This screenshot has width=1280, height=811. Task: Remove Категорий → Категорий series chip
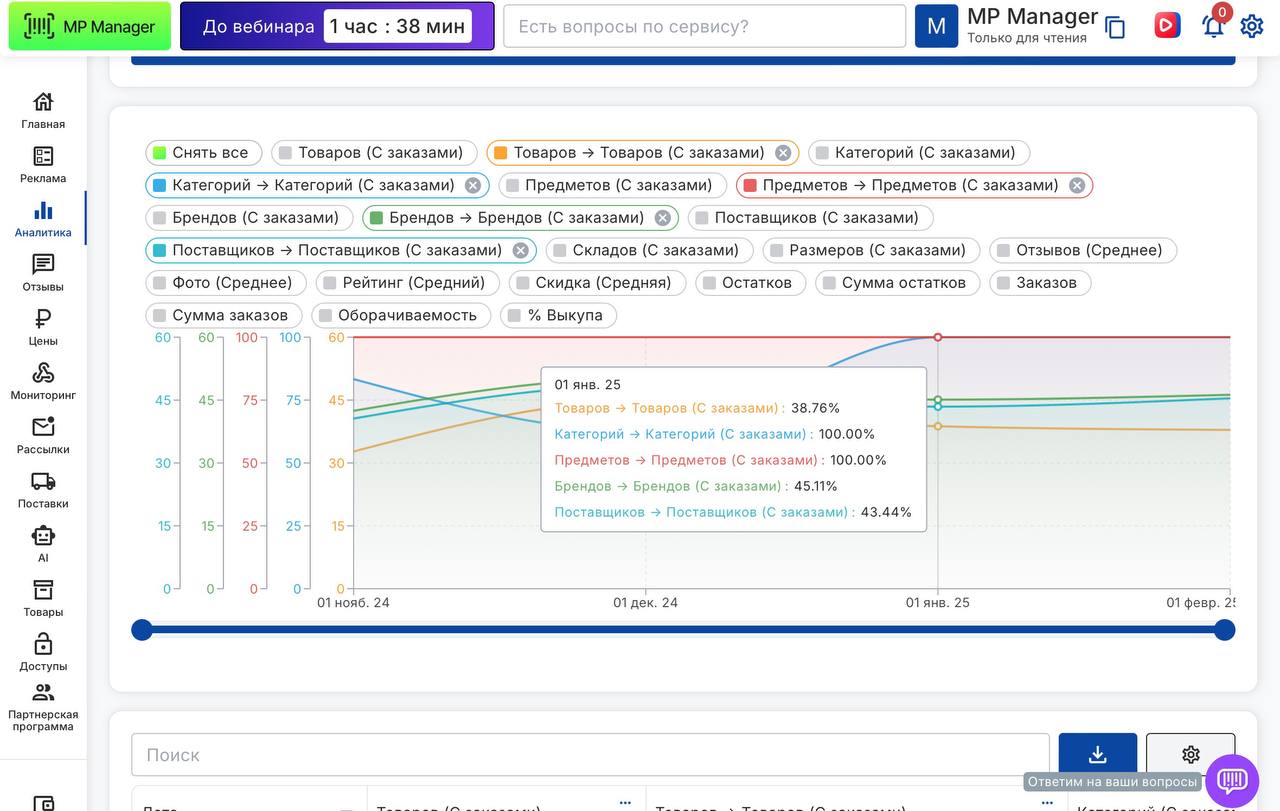pyautogui.click(x=473, y=185)
